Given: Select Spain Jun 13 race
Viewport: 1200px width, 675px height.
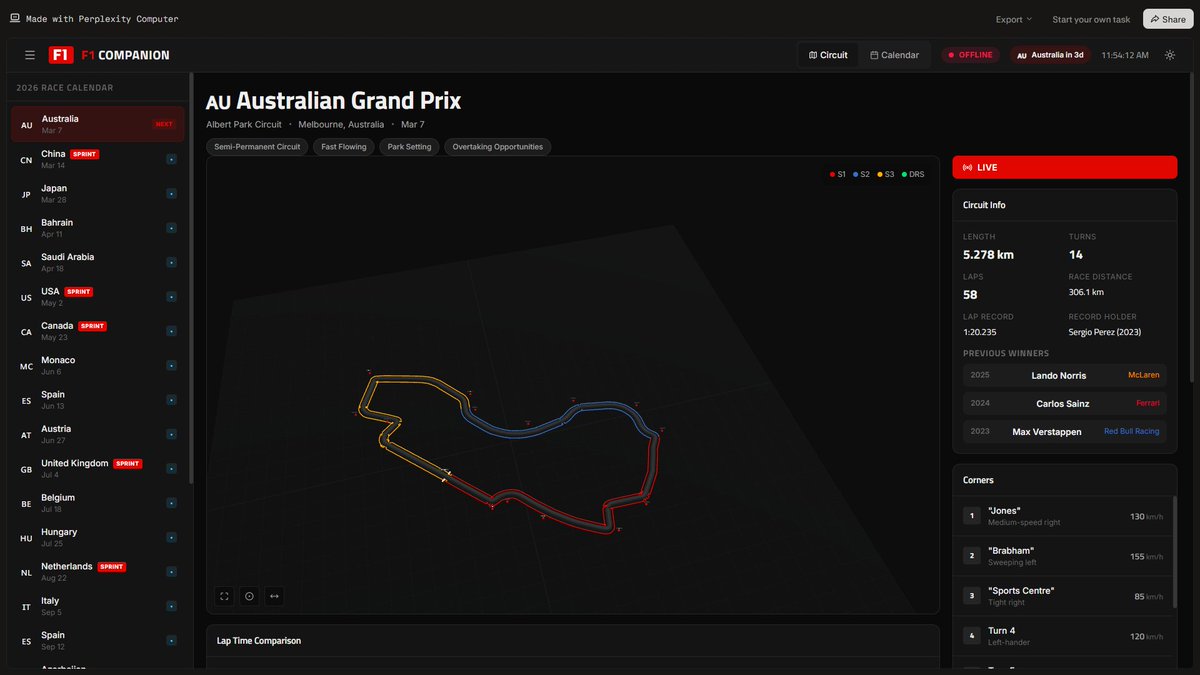Looking at the screenshot, I should (x=98, y=400).
